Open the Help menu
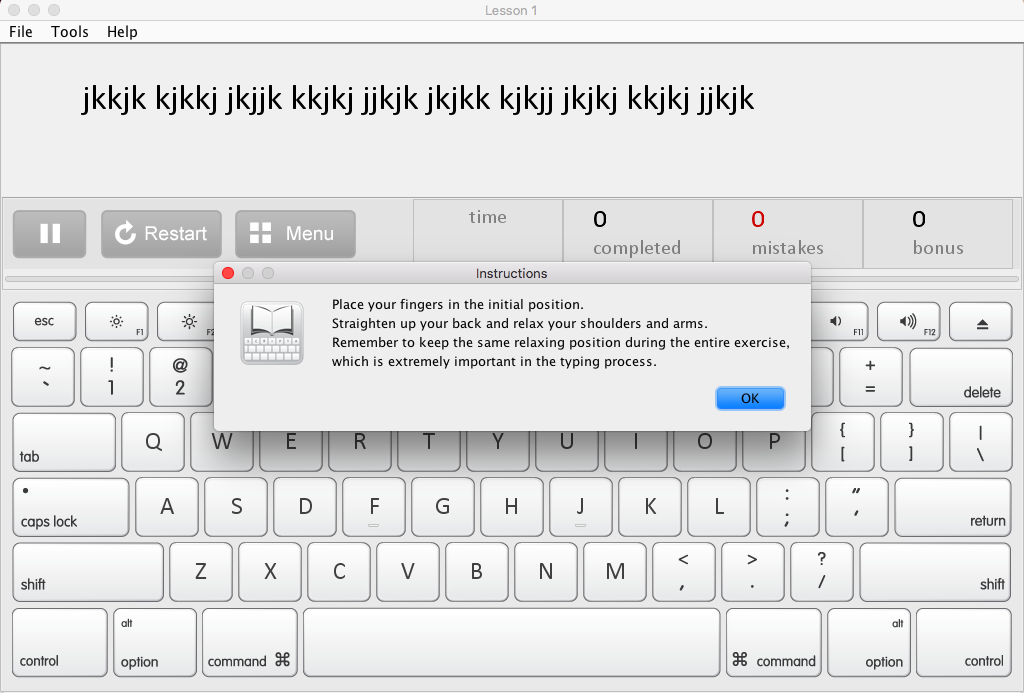Image resolution: width=1024 pixels, height=693 pixels. click(x=122, y=32)
